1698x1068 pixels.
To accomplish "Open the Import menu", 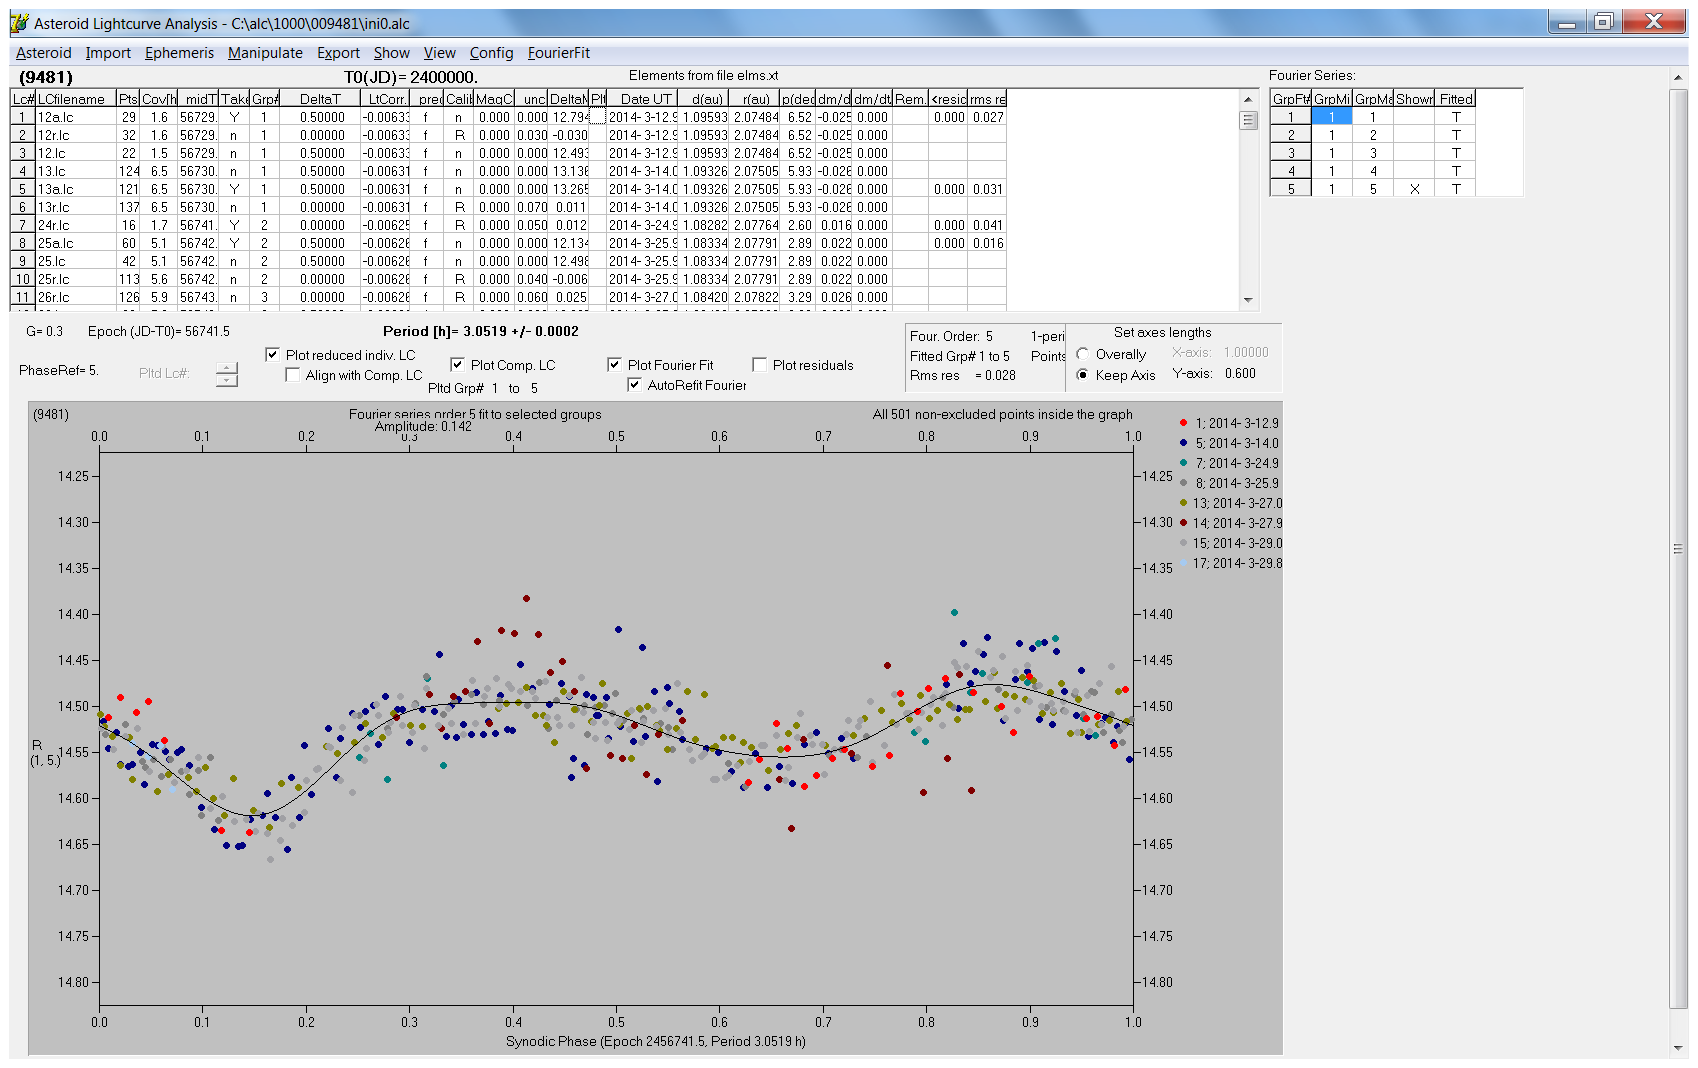I will (x=108, y=53).
